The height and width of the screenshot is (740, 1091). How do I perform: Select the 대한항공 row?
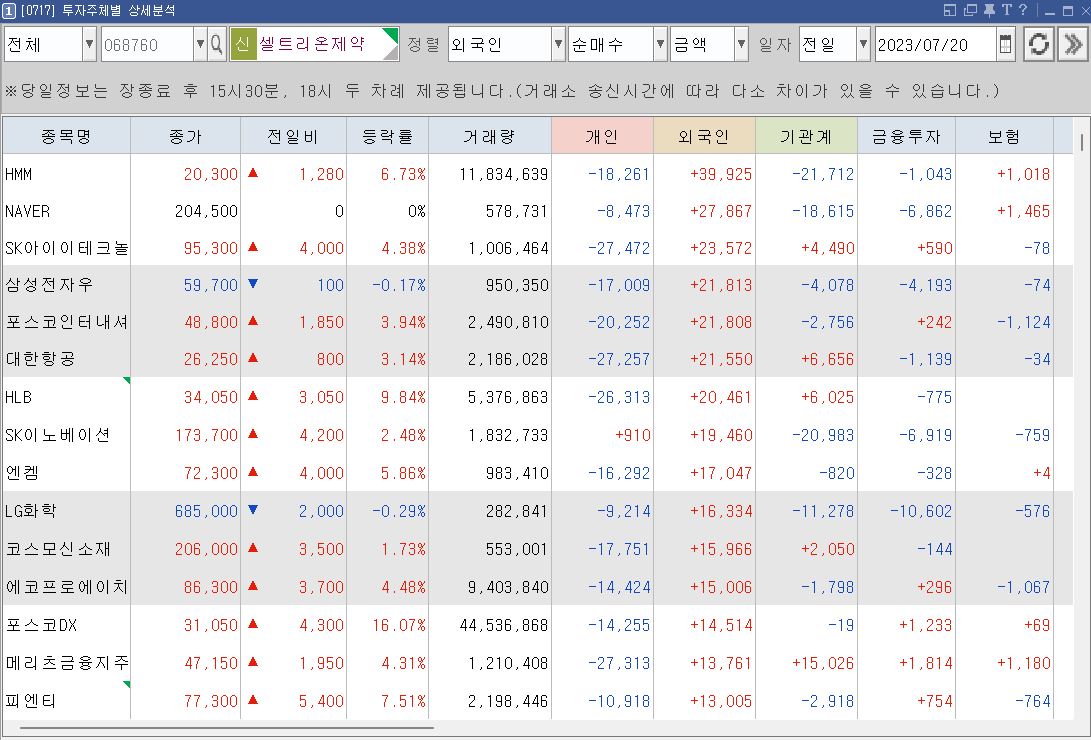(538, 359)
